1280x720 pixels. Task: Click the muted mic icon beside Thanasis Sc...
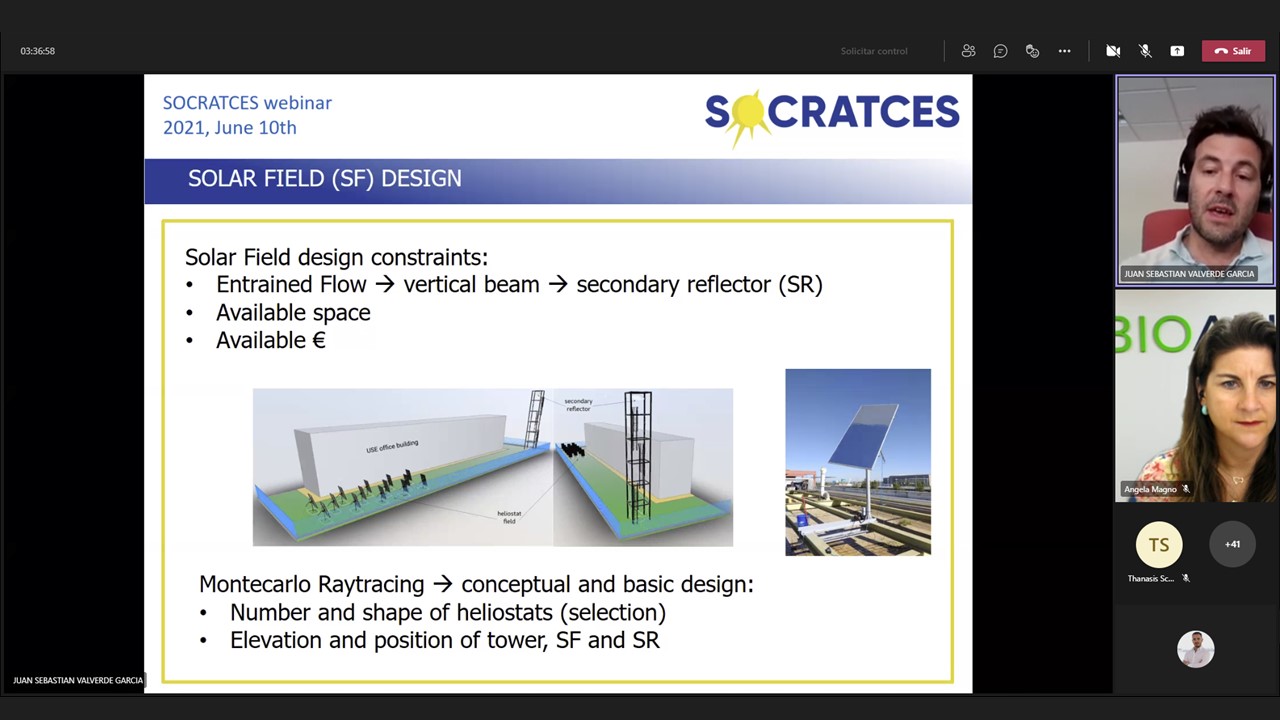tap(1186, 579)
